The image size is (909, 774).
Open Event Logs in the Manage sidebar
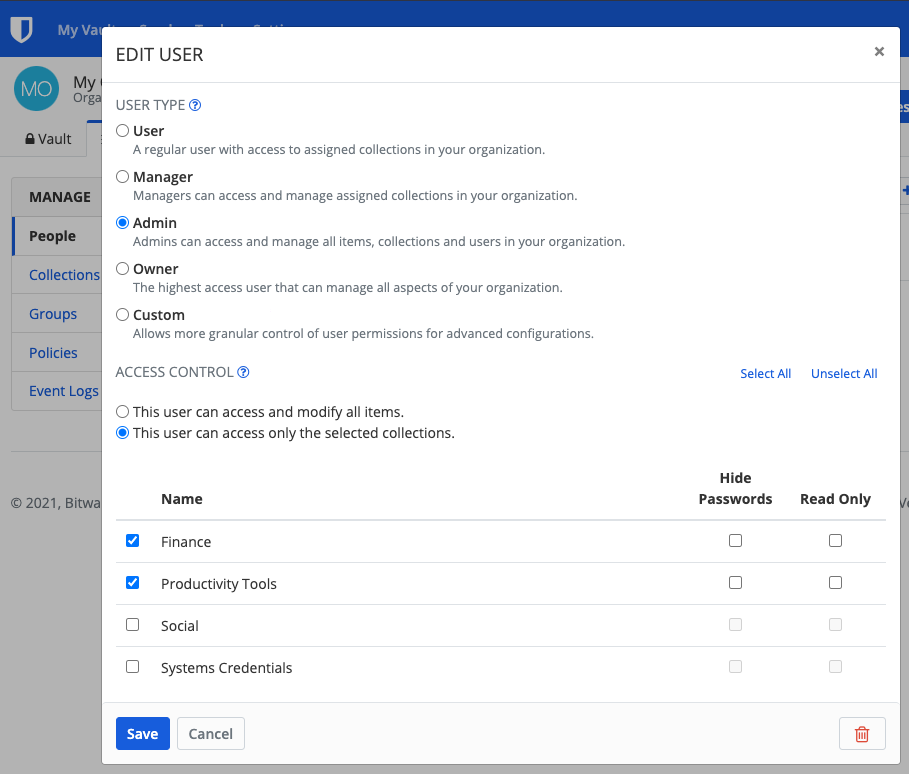(57, 391)
